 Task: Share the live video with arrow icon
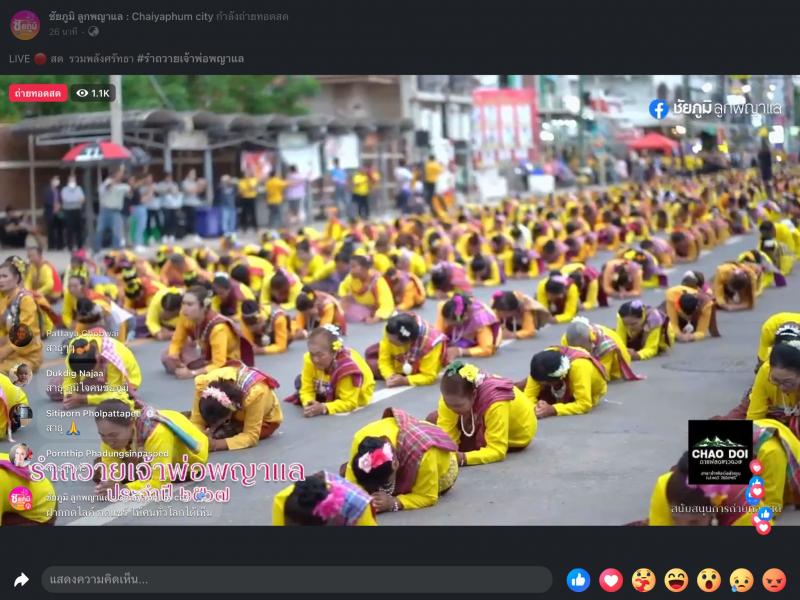tap(21, 580)
